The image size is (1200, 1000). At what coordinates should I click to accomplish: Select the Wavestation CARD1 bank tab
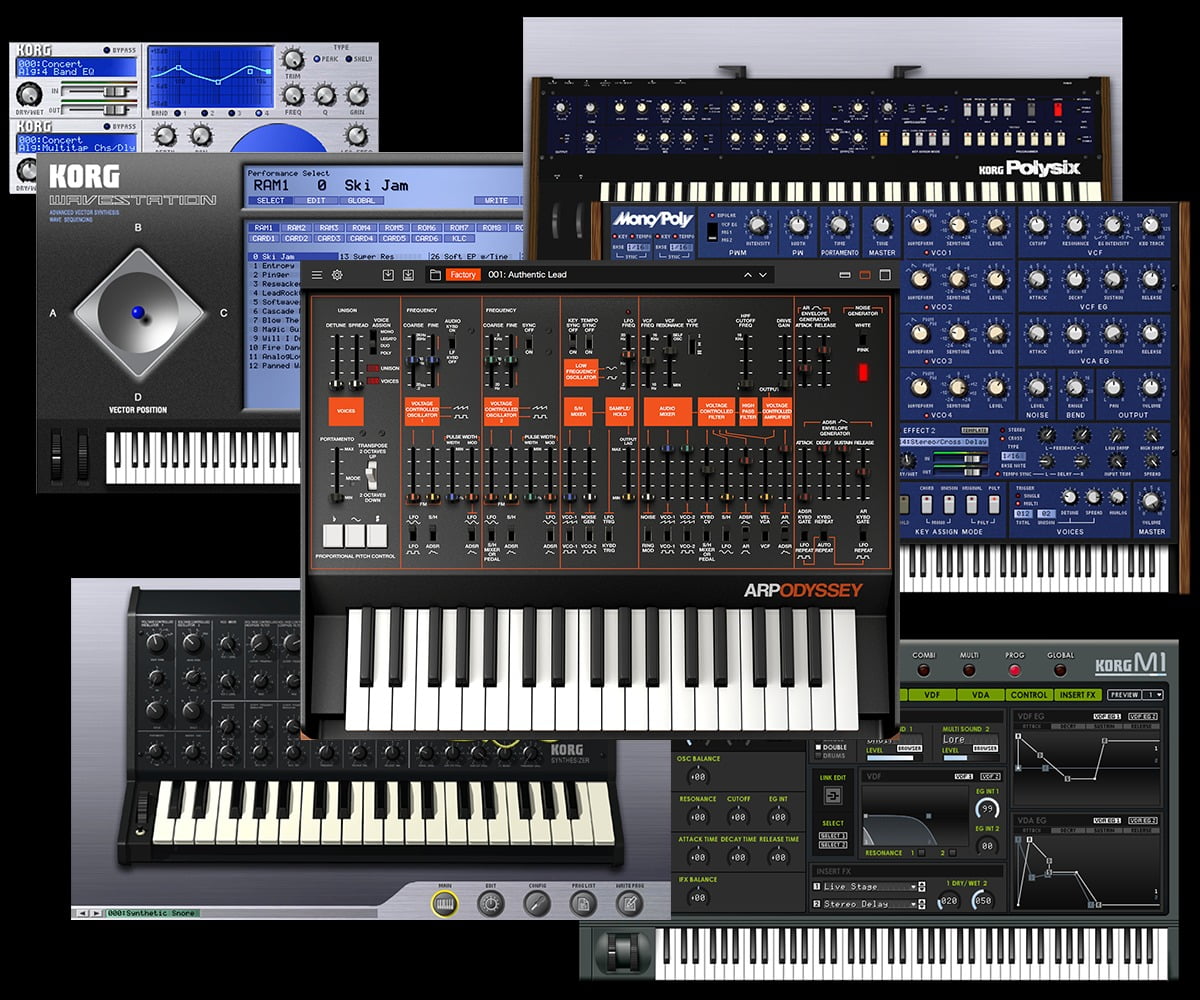click(x=264, y=239)
